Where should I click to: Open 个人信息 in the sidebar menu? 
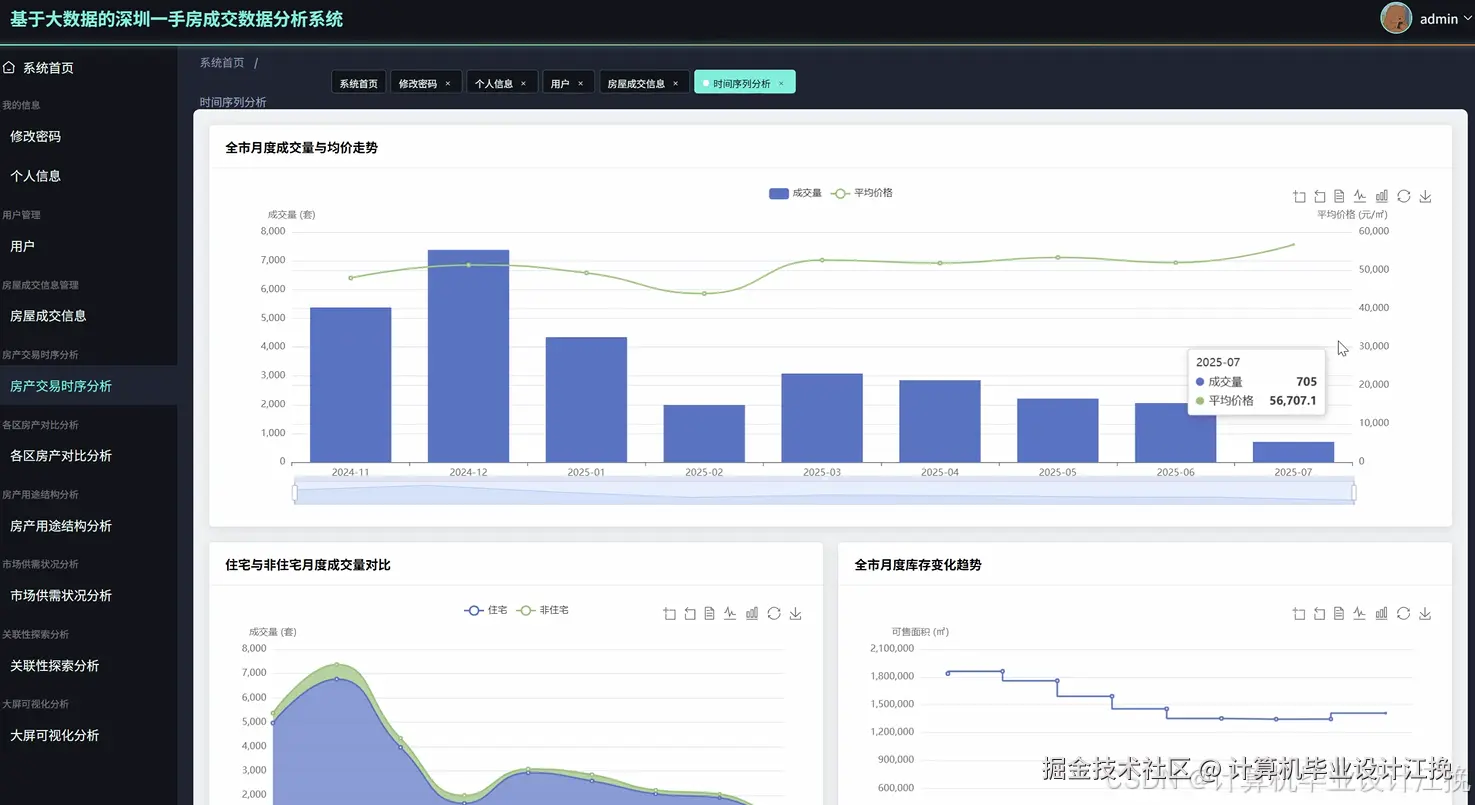tap(89, 176)
